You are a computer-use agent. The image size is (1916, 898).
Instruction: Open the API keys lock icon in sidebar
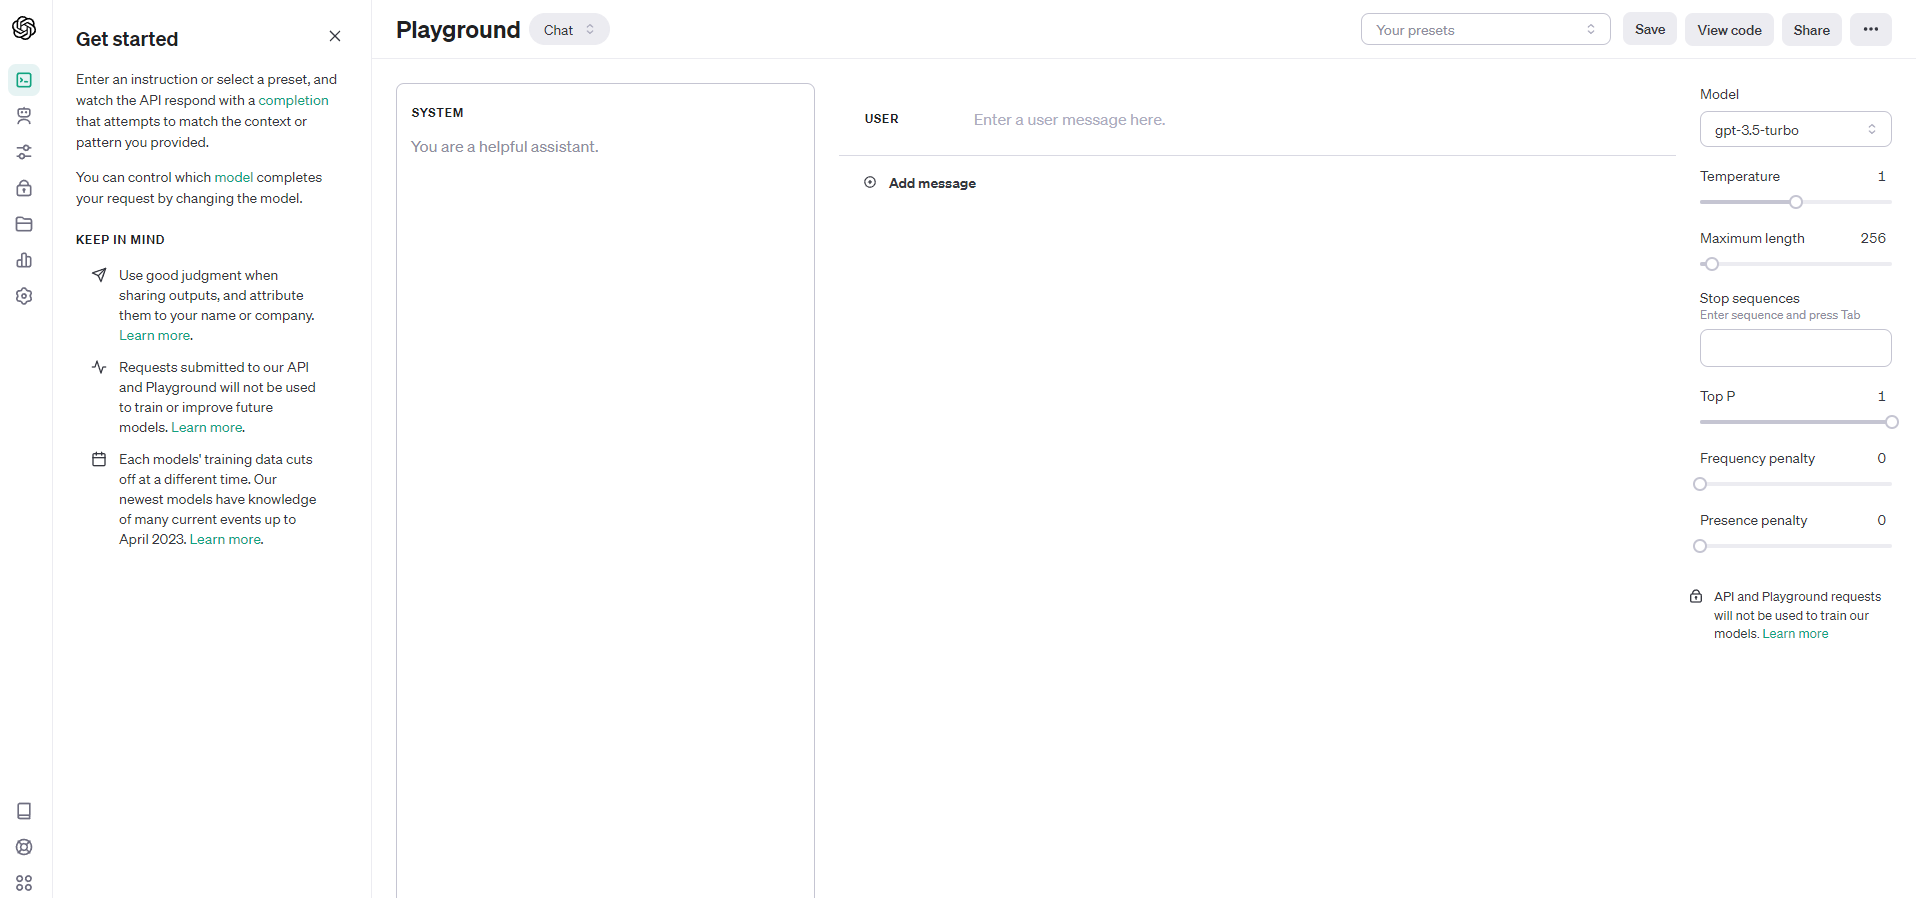pos(24,188)
